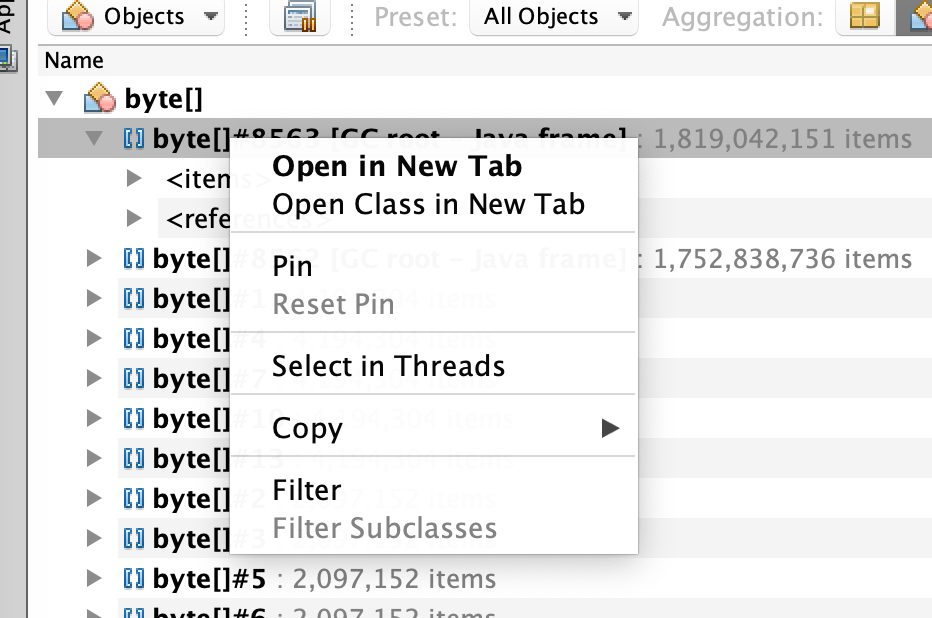Click the byte[]#8563 array instance icon

click(x=134, y=139)
